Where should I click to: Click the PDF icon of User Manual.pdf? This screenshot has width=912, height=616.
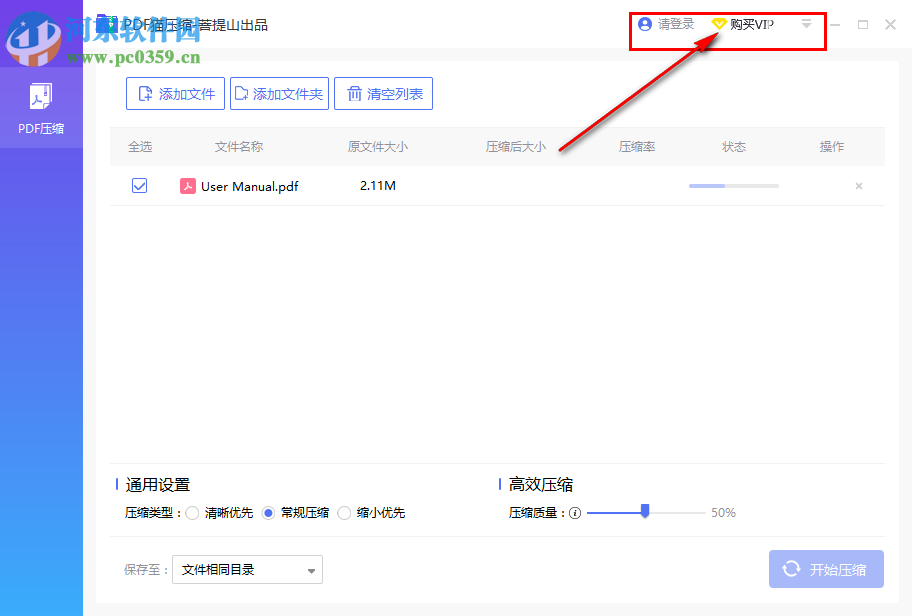(x=187, y=186)
